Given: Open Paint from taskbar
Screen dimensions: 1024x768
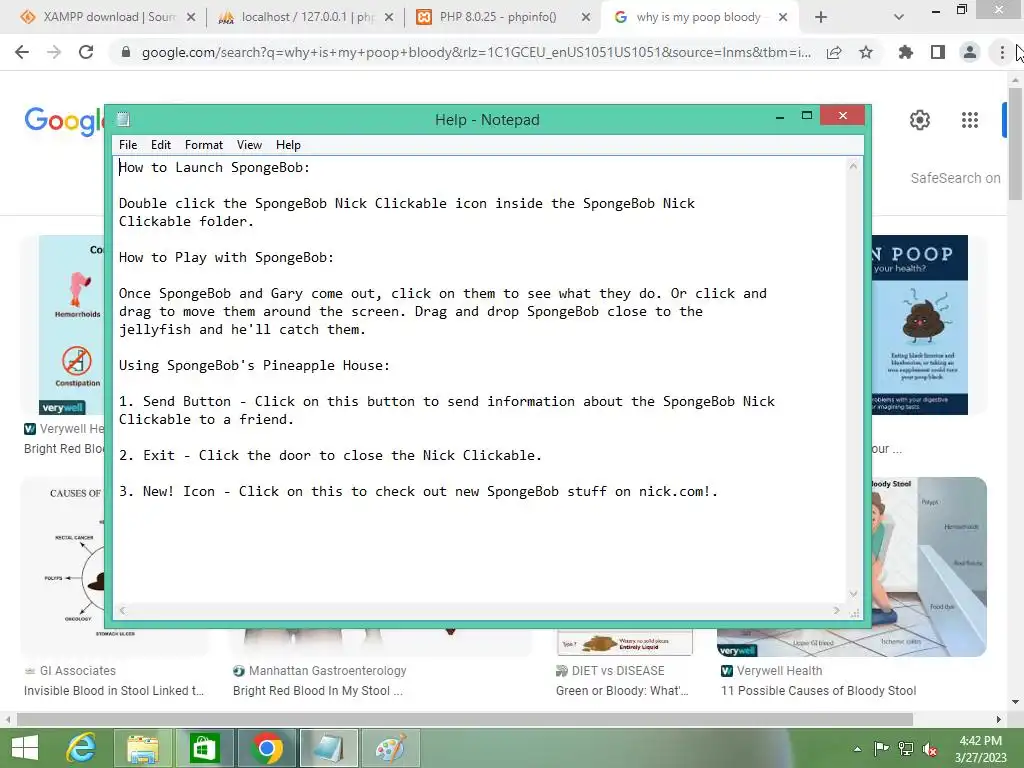Looking at the screenshot, I should [x=391, y=748].
